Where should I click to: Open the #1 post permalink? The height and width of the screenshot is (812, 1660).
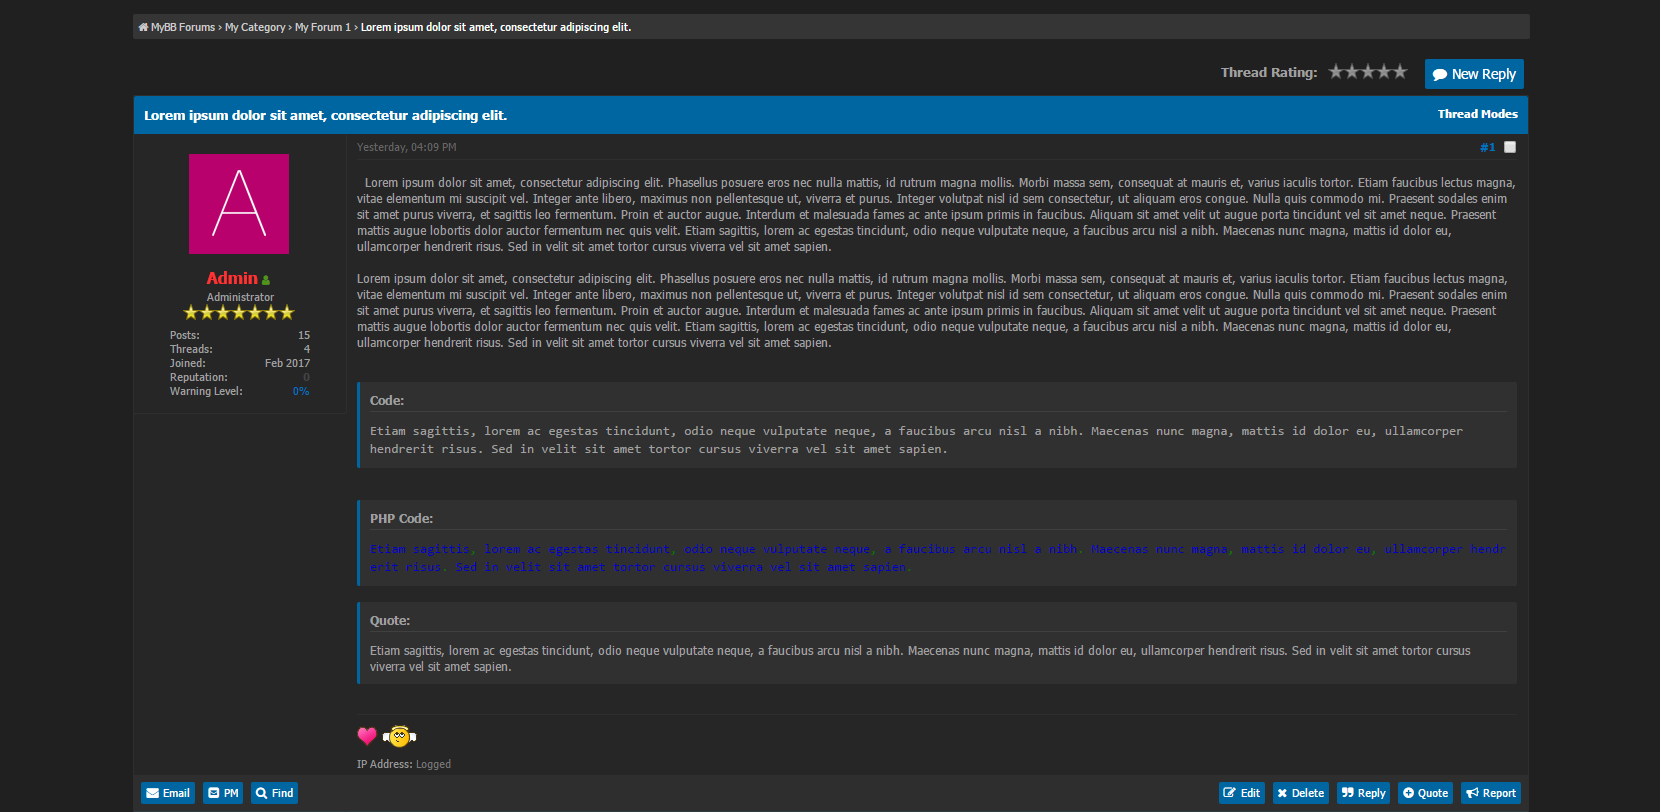click(x=1487, y=147)
